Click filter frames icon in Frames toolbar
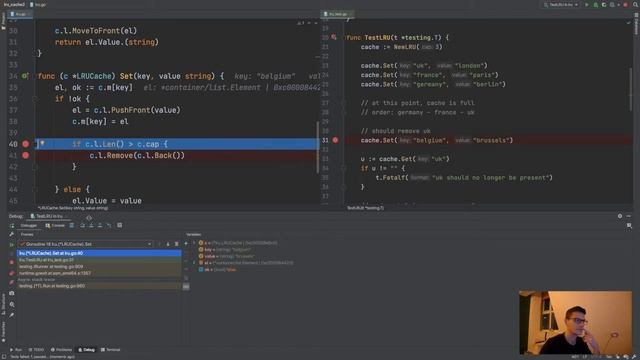Screen dimensions: 640x360 (177, 244)
